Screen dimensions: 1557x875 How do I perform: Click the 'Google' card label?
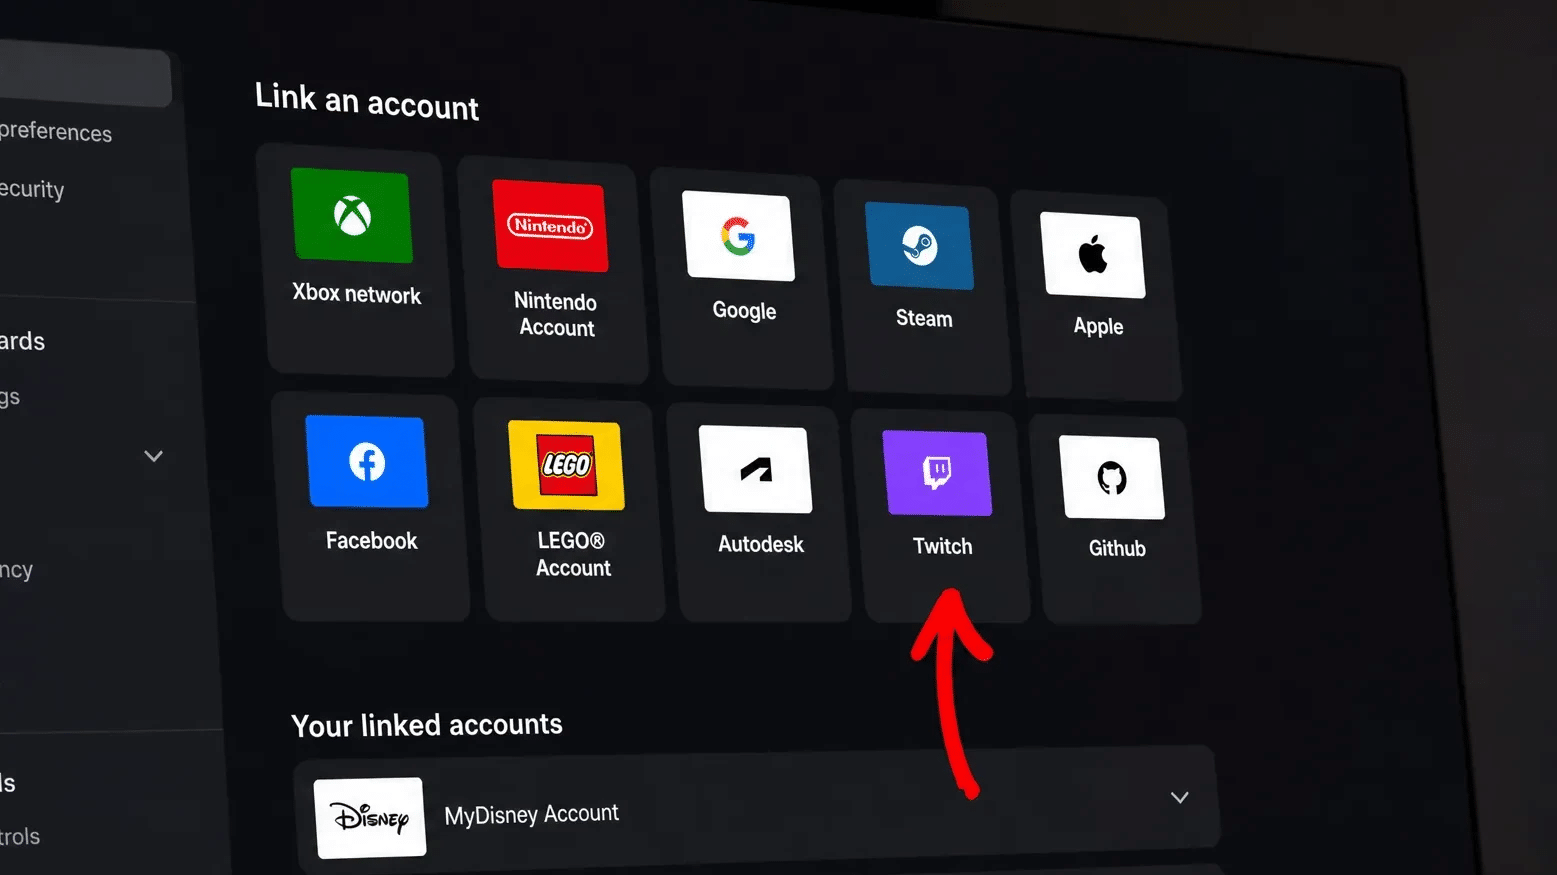[x=744, y=310]
